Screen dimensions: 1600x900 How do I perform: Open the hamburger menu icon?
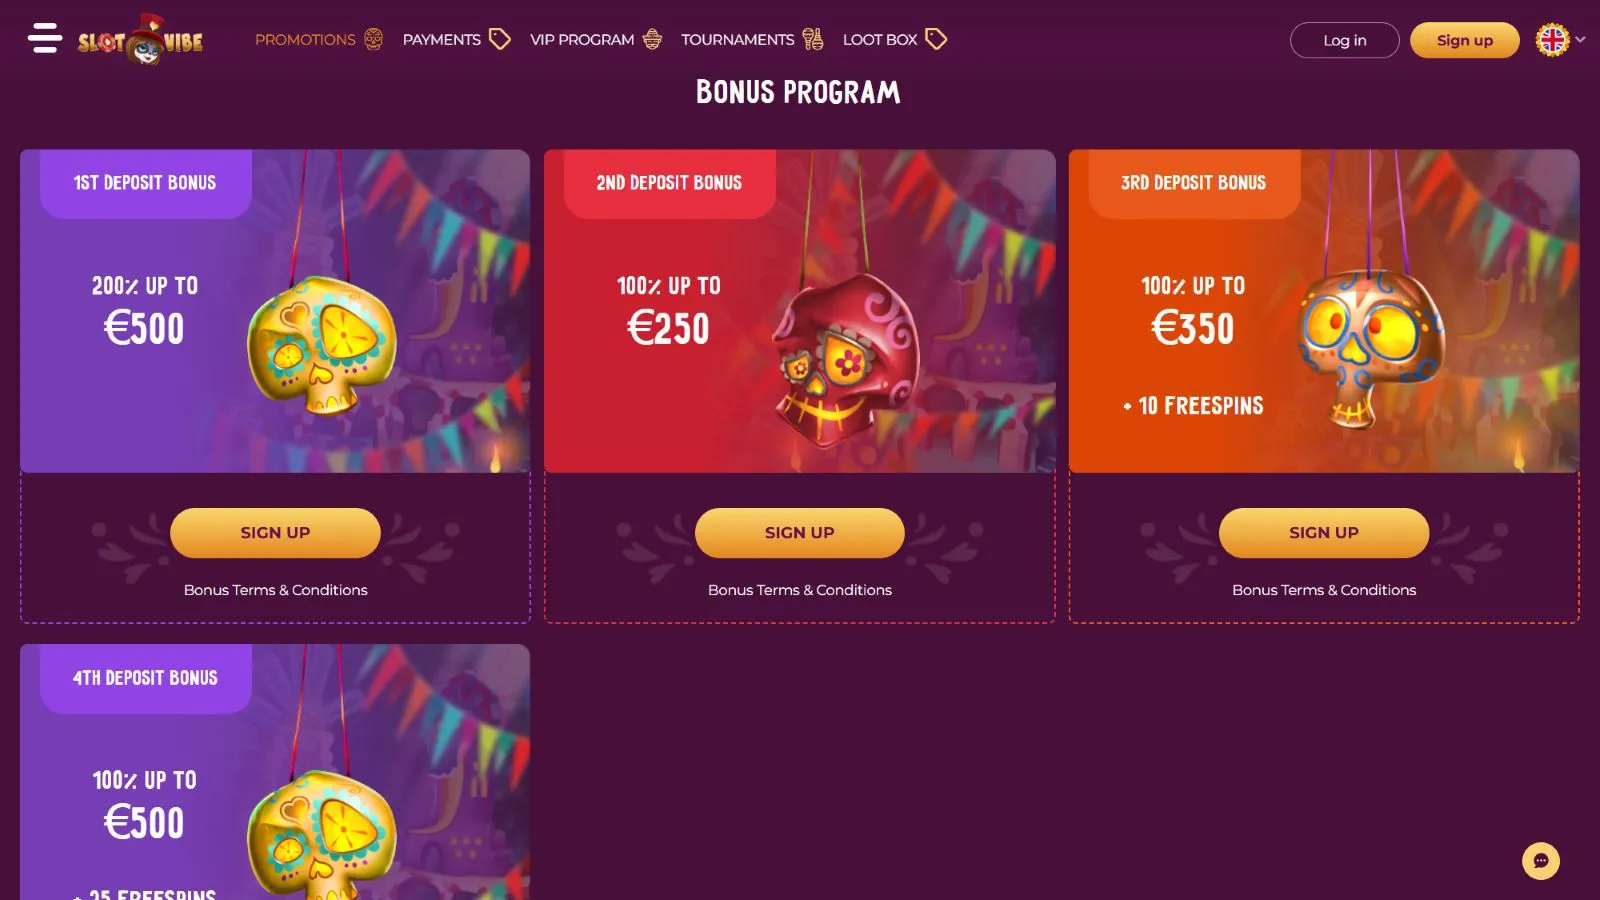tap(45, 38)
